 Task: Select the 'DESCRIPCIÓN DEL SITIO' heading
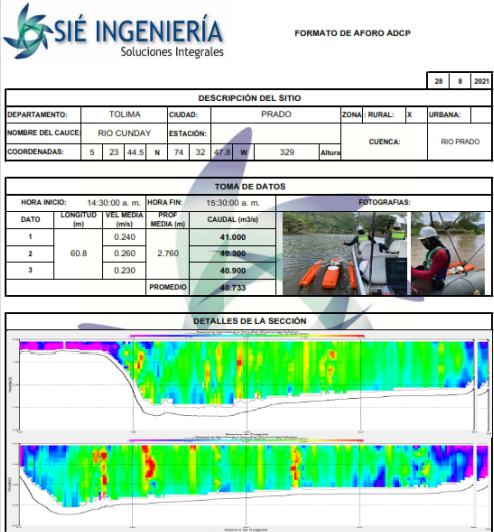click(x=249, y=98)
